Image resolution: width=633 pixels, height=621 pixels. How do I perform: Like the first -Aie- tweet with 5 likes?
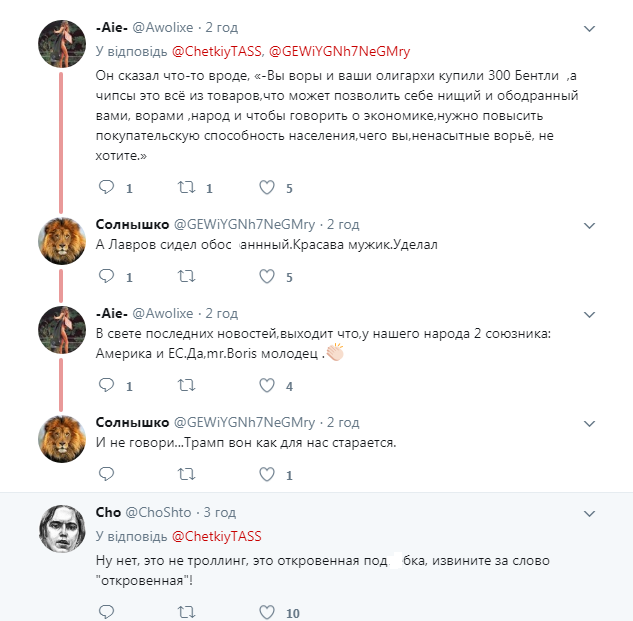[267, 187]
